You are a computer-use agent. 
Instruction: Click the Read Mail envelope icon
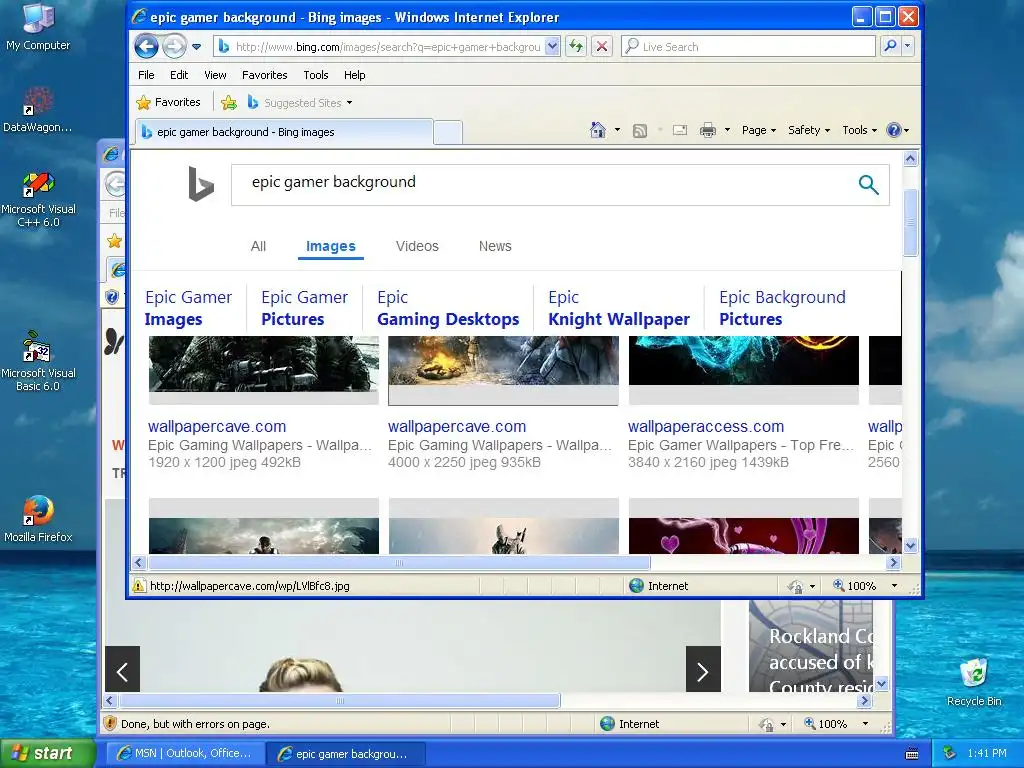[680, 130]
